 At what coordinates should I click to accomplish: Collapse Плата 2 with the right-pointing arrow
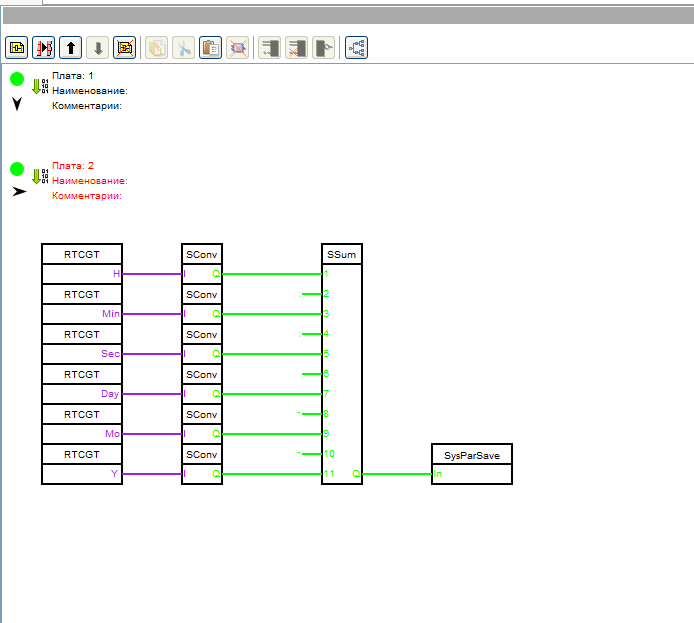(19, 192)
